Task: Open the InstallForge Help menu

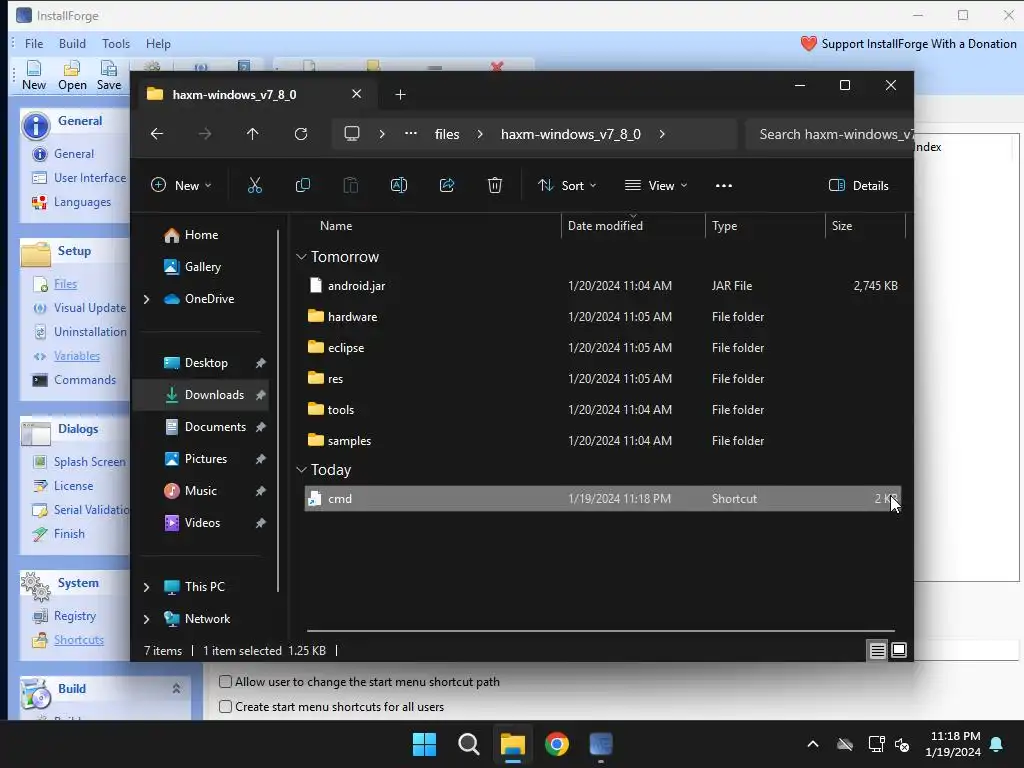Action: [x=158, y=44]
